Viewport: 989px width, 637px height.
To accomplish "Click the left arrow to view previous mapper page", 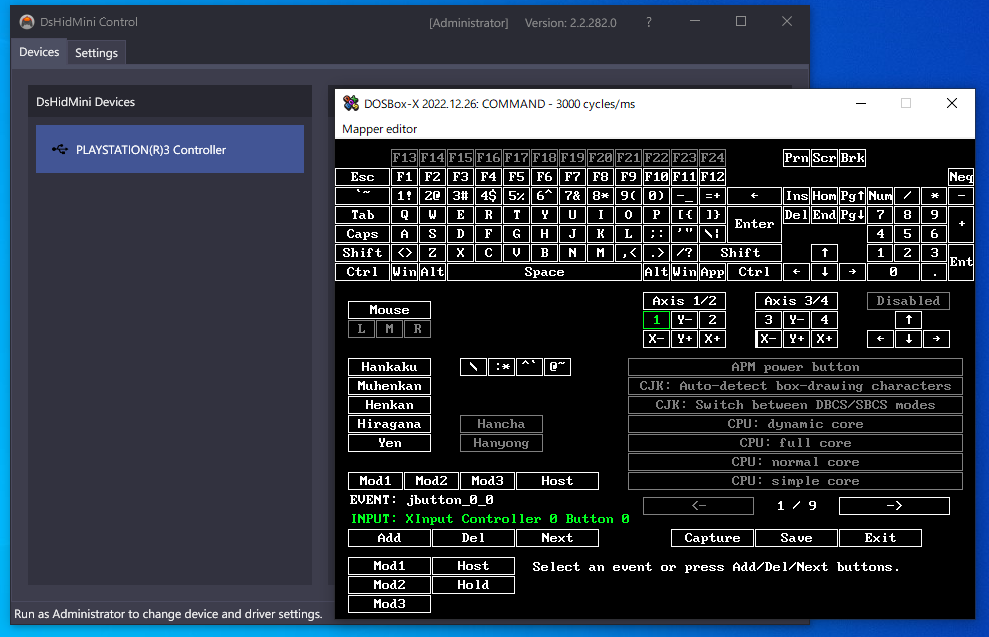I will 697,505.
